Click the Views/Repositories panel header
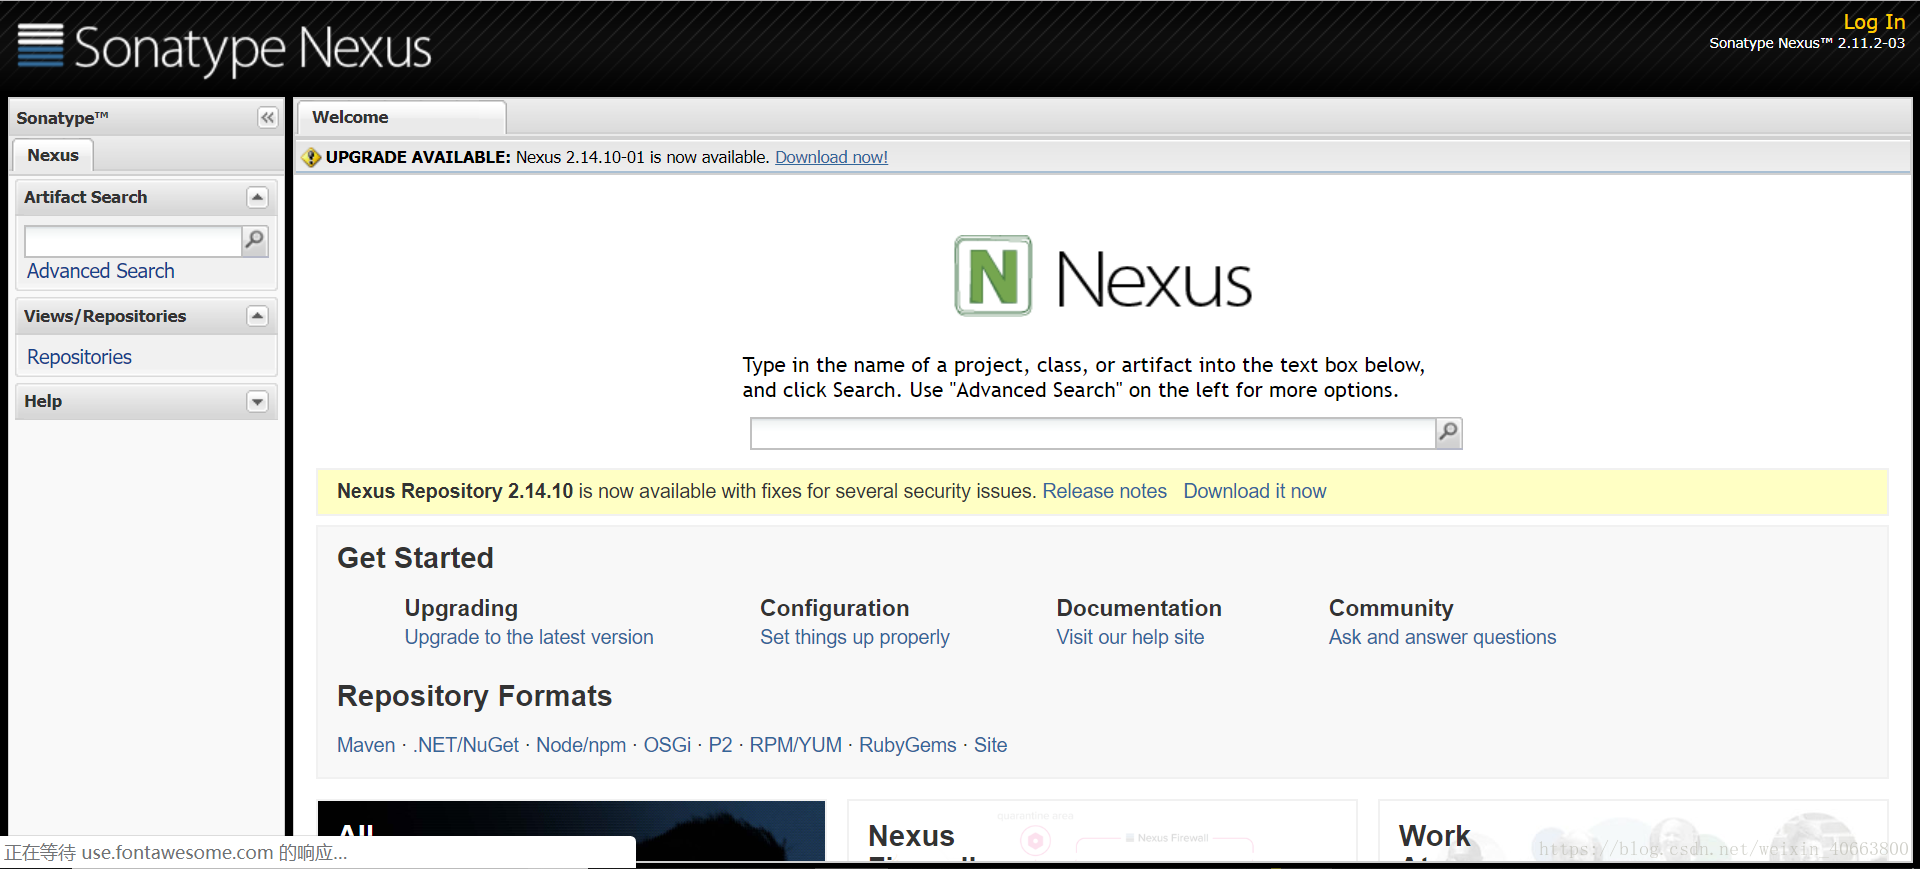Viewport: 1920px width, 869px height. [146, 316]
